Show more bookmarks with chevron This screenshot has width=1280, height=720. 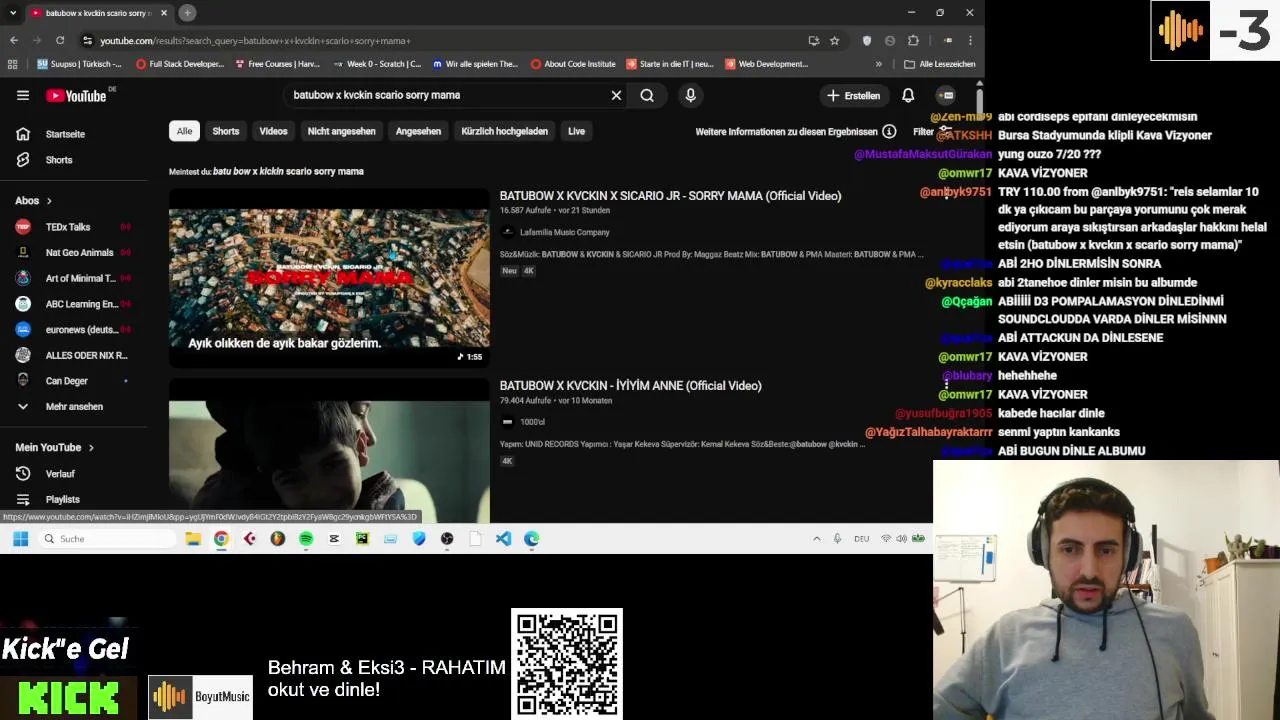coord(879,64)
